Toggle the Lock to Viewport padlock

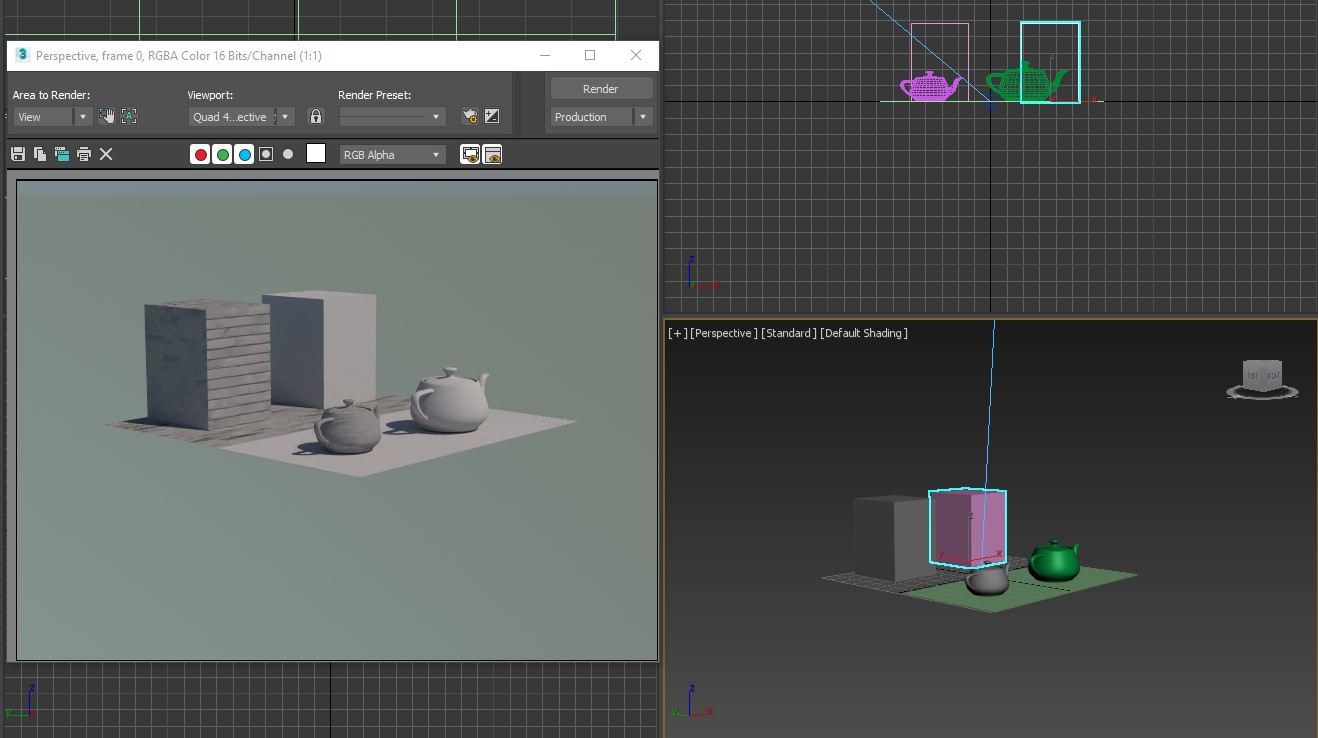(316, 117)
